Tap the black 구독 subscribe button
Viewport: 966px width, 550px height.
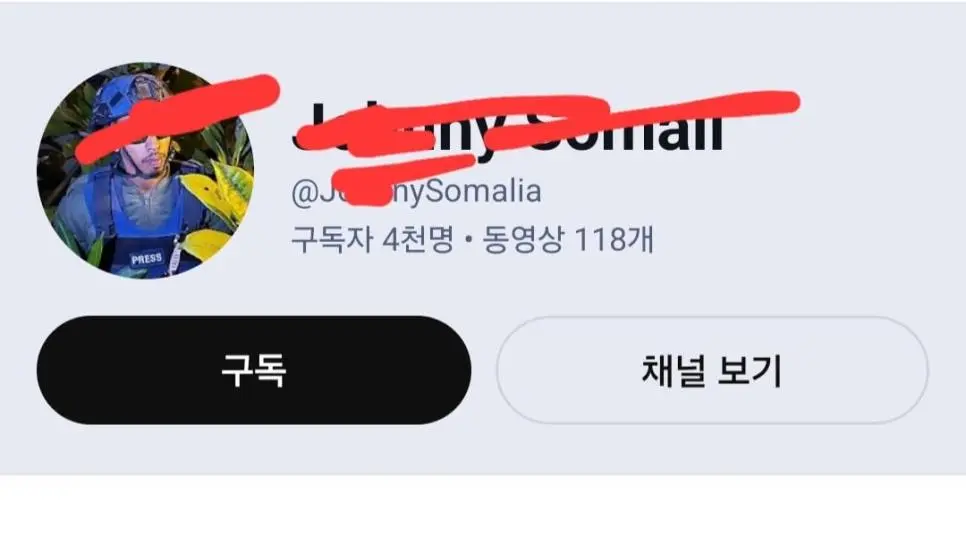(x=254, y=370)
